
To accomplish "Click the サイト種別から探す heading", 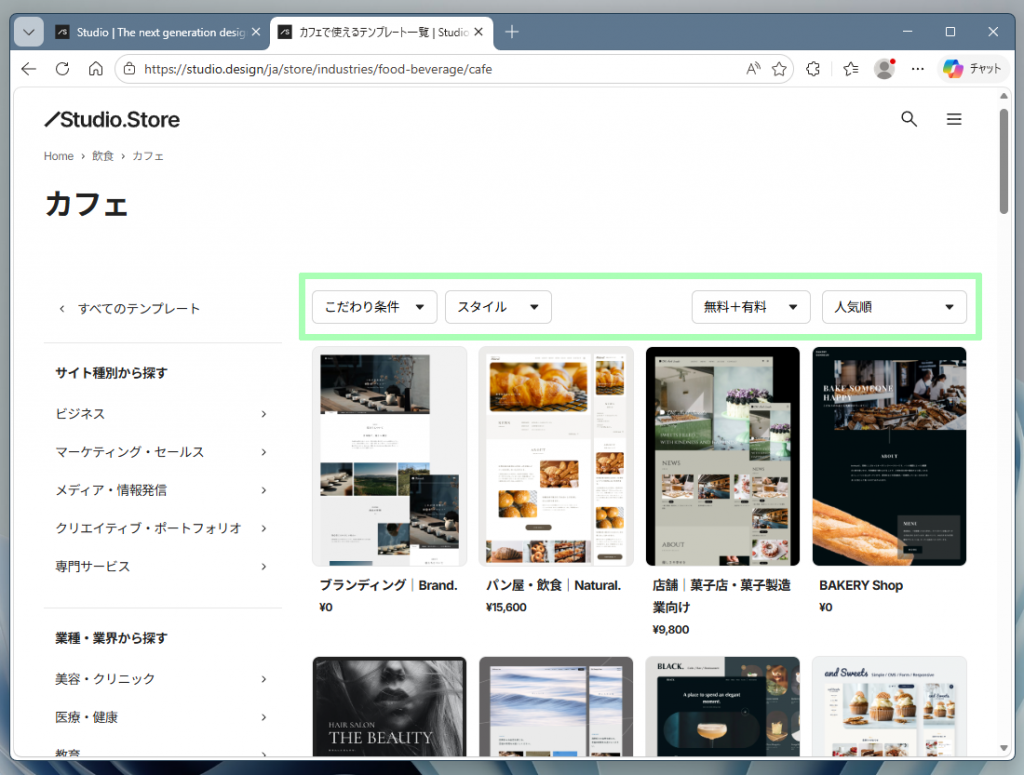I will (111, 373).
